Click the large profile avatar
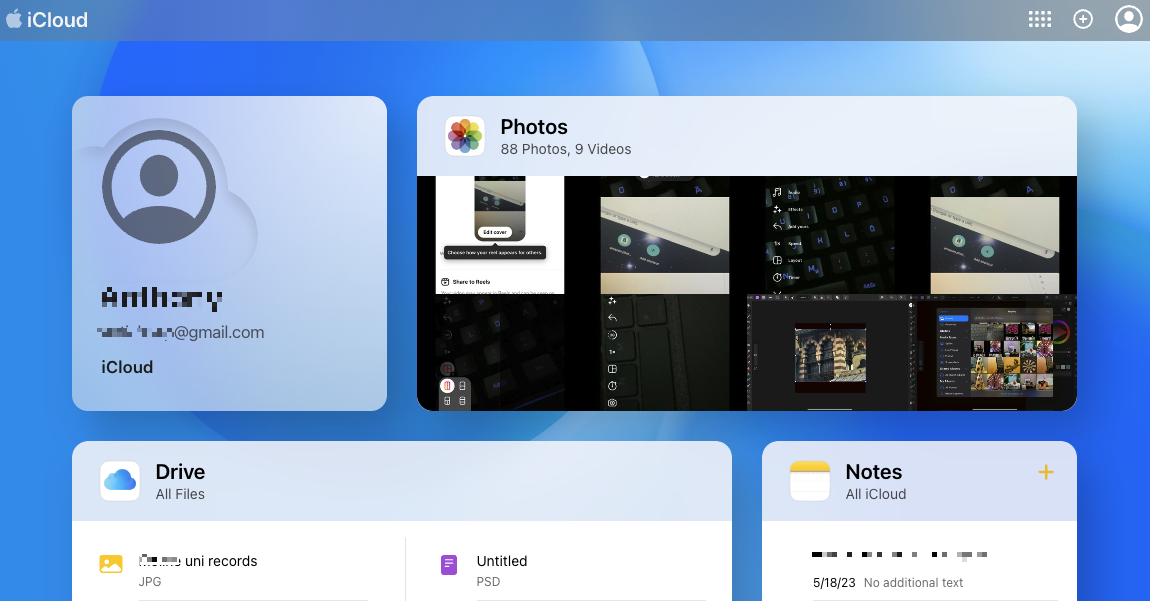Viewport: 1150px width, 601px height. coord(159,187)
